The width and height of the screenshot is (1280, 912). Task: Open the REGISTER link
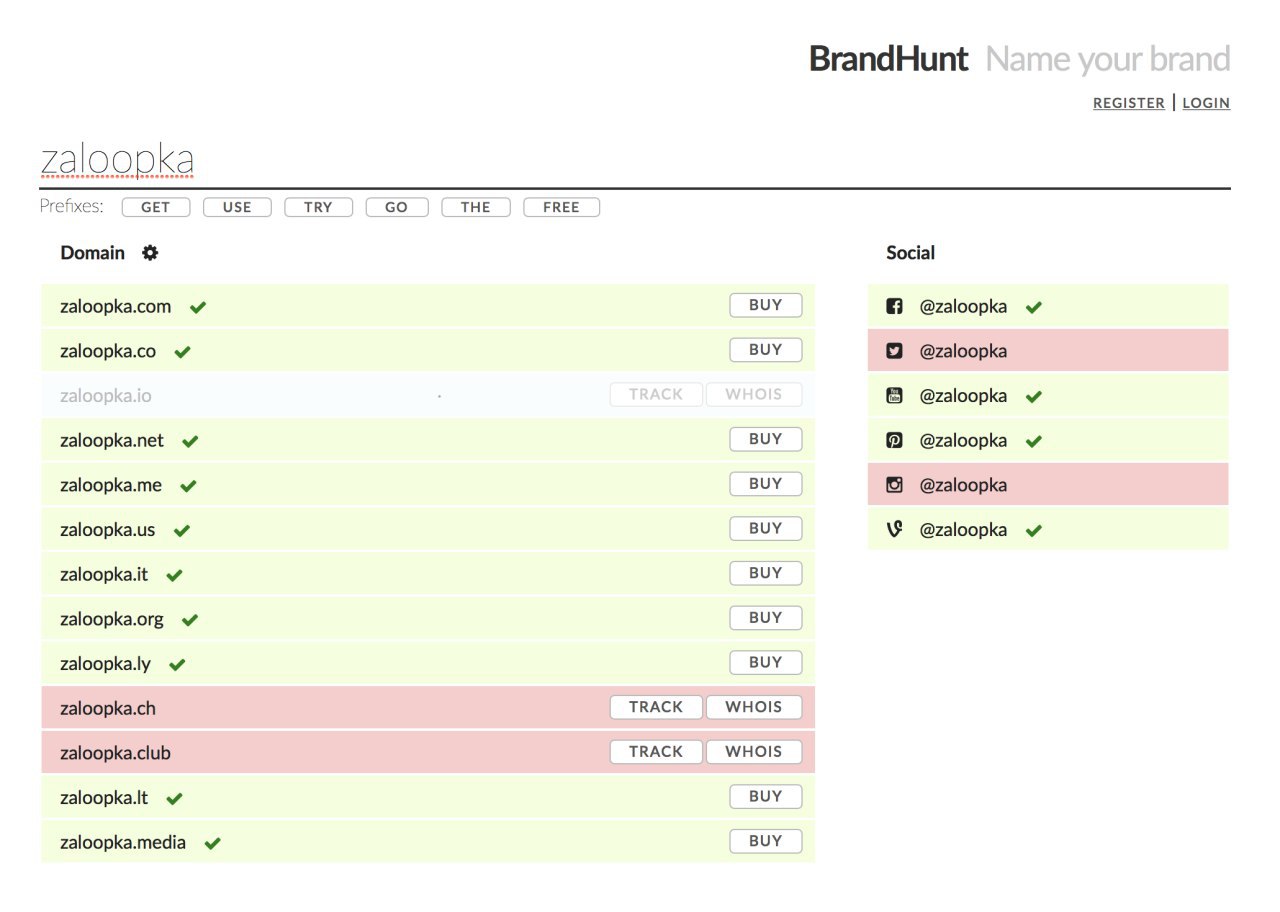(x=1129, y=103)
